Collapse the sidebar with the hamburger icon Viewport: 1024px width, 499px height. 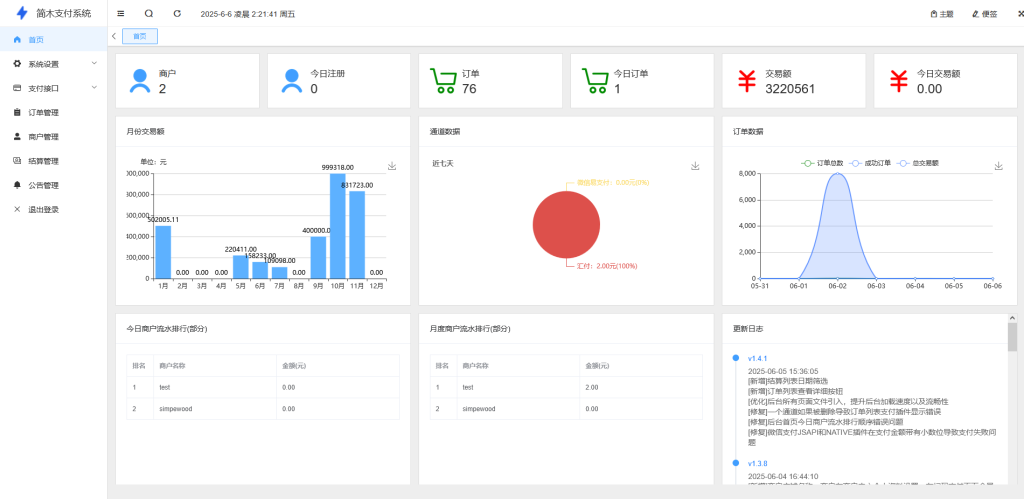[x=121, y=14]
